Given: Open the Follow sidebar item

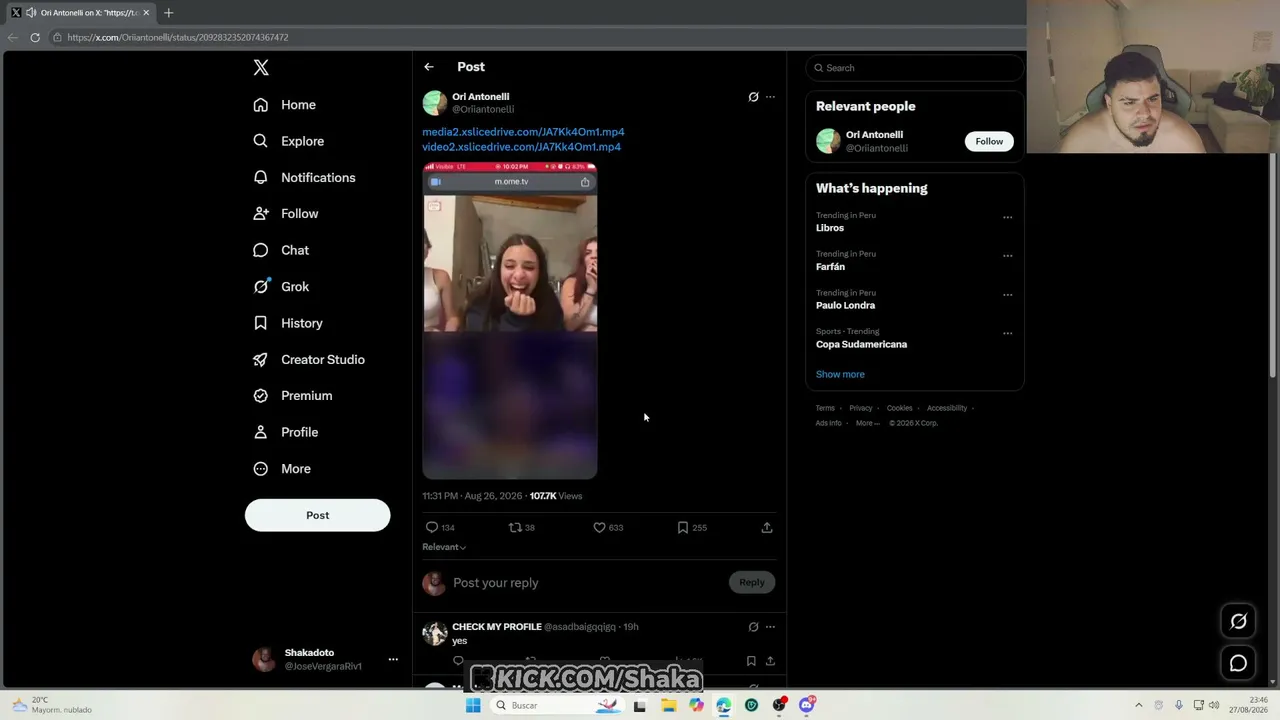Looking at the screenshot, I should 286,214.
